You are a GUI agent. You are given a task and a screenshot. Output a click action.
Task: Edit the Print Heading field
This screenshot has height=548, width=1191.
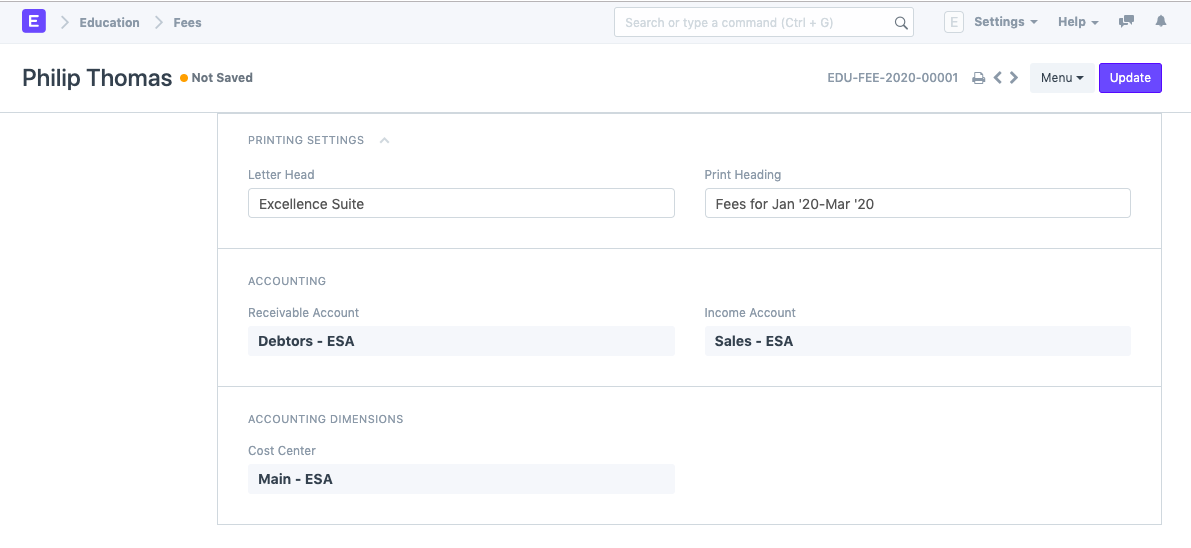point(917,204)
